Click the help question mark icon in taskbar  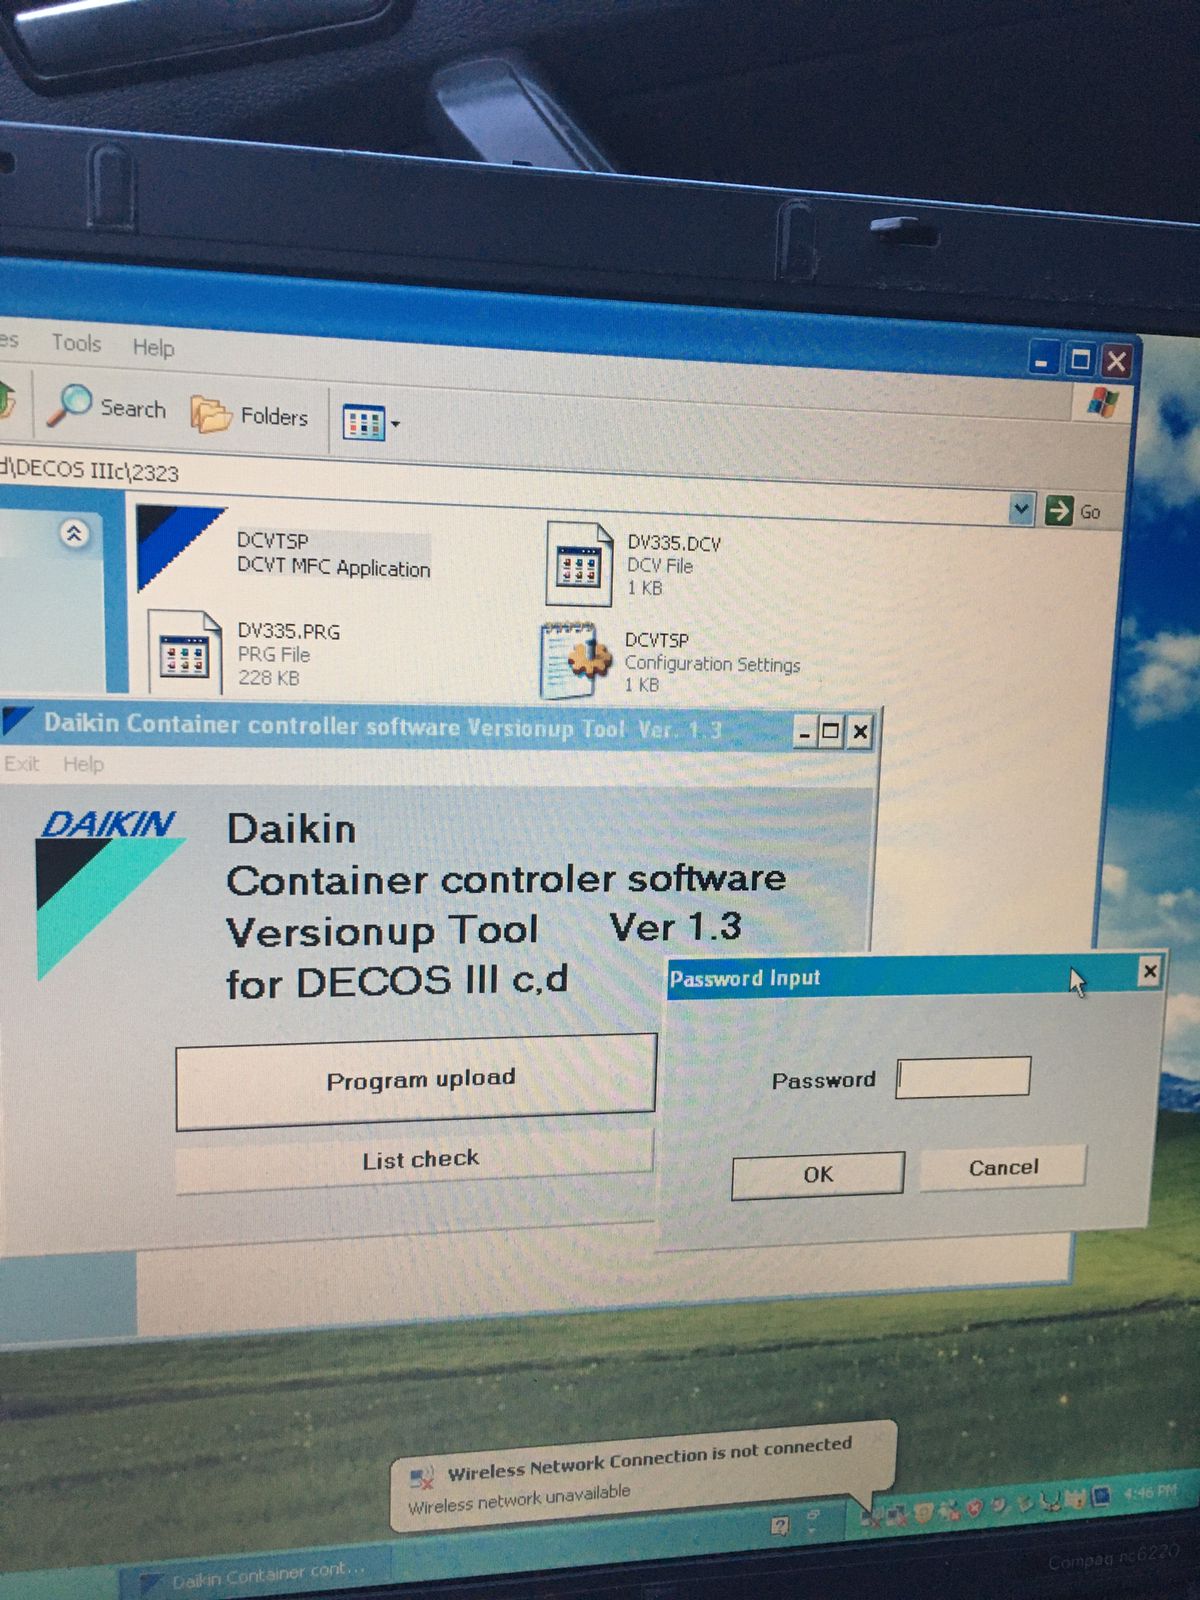pos(780,1525)
